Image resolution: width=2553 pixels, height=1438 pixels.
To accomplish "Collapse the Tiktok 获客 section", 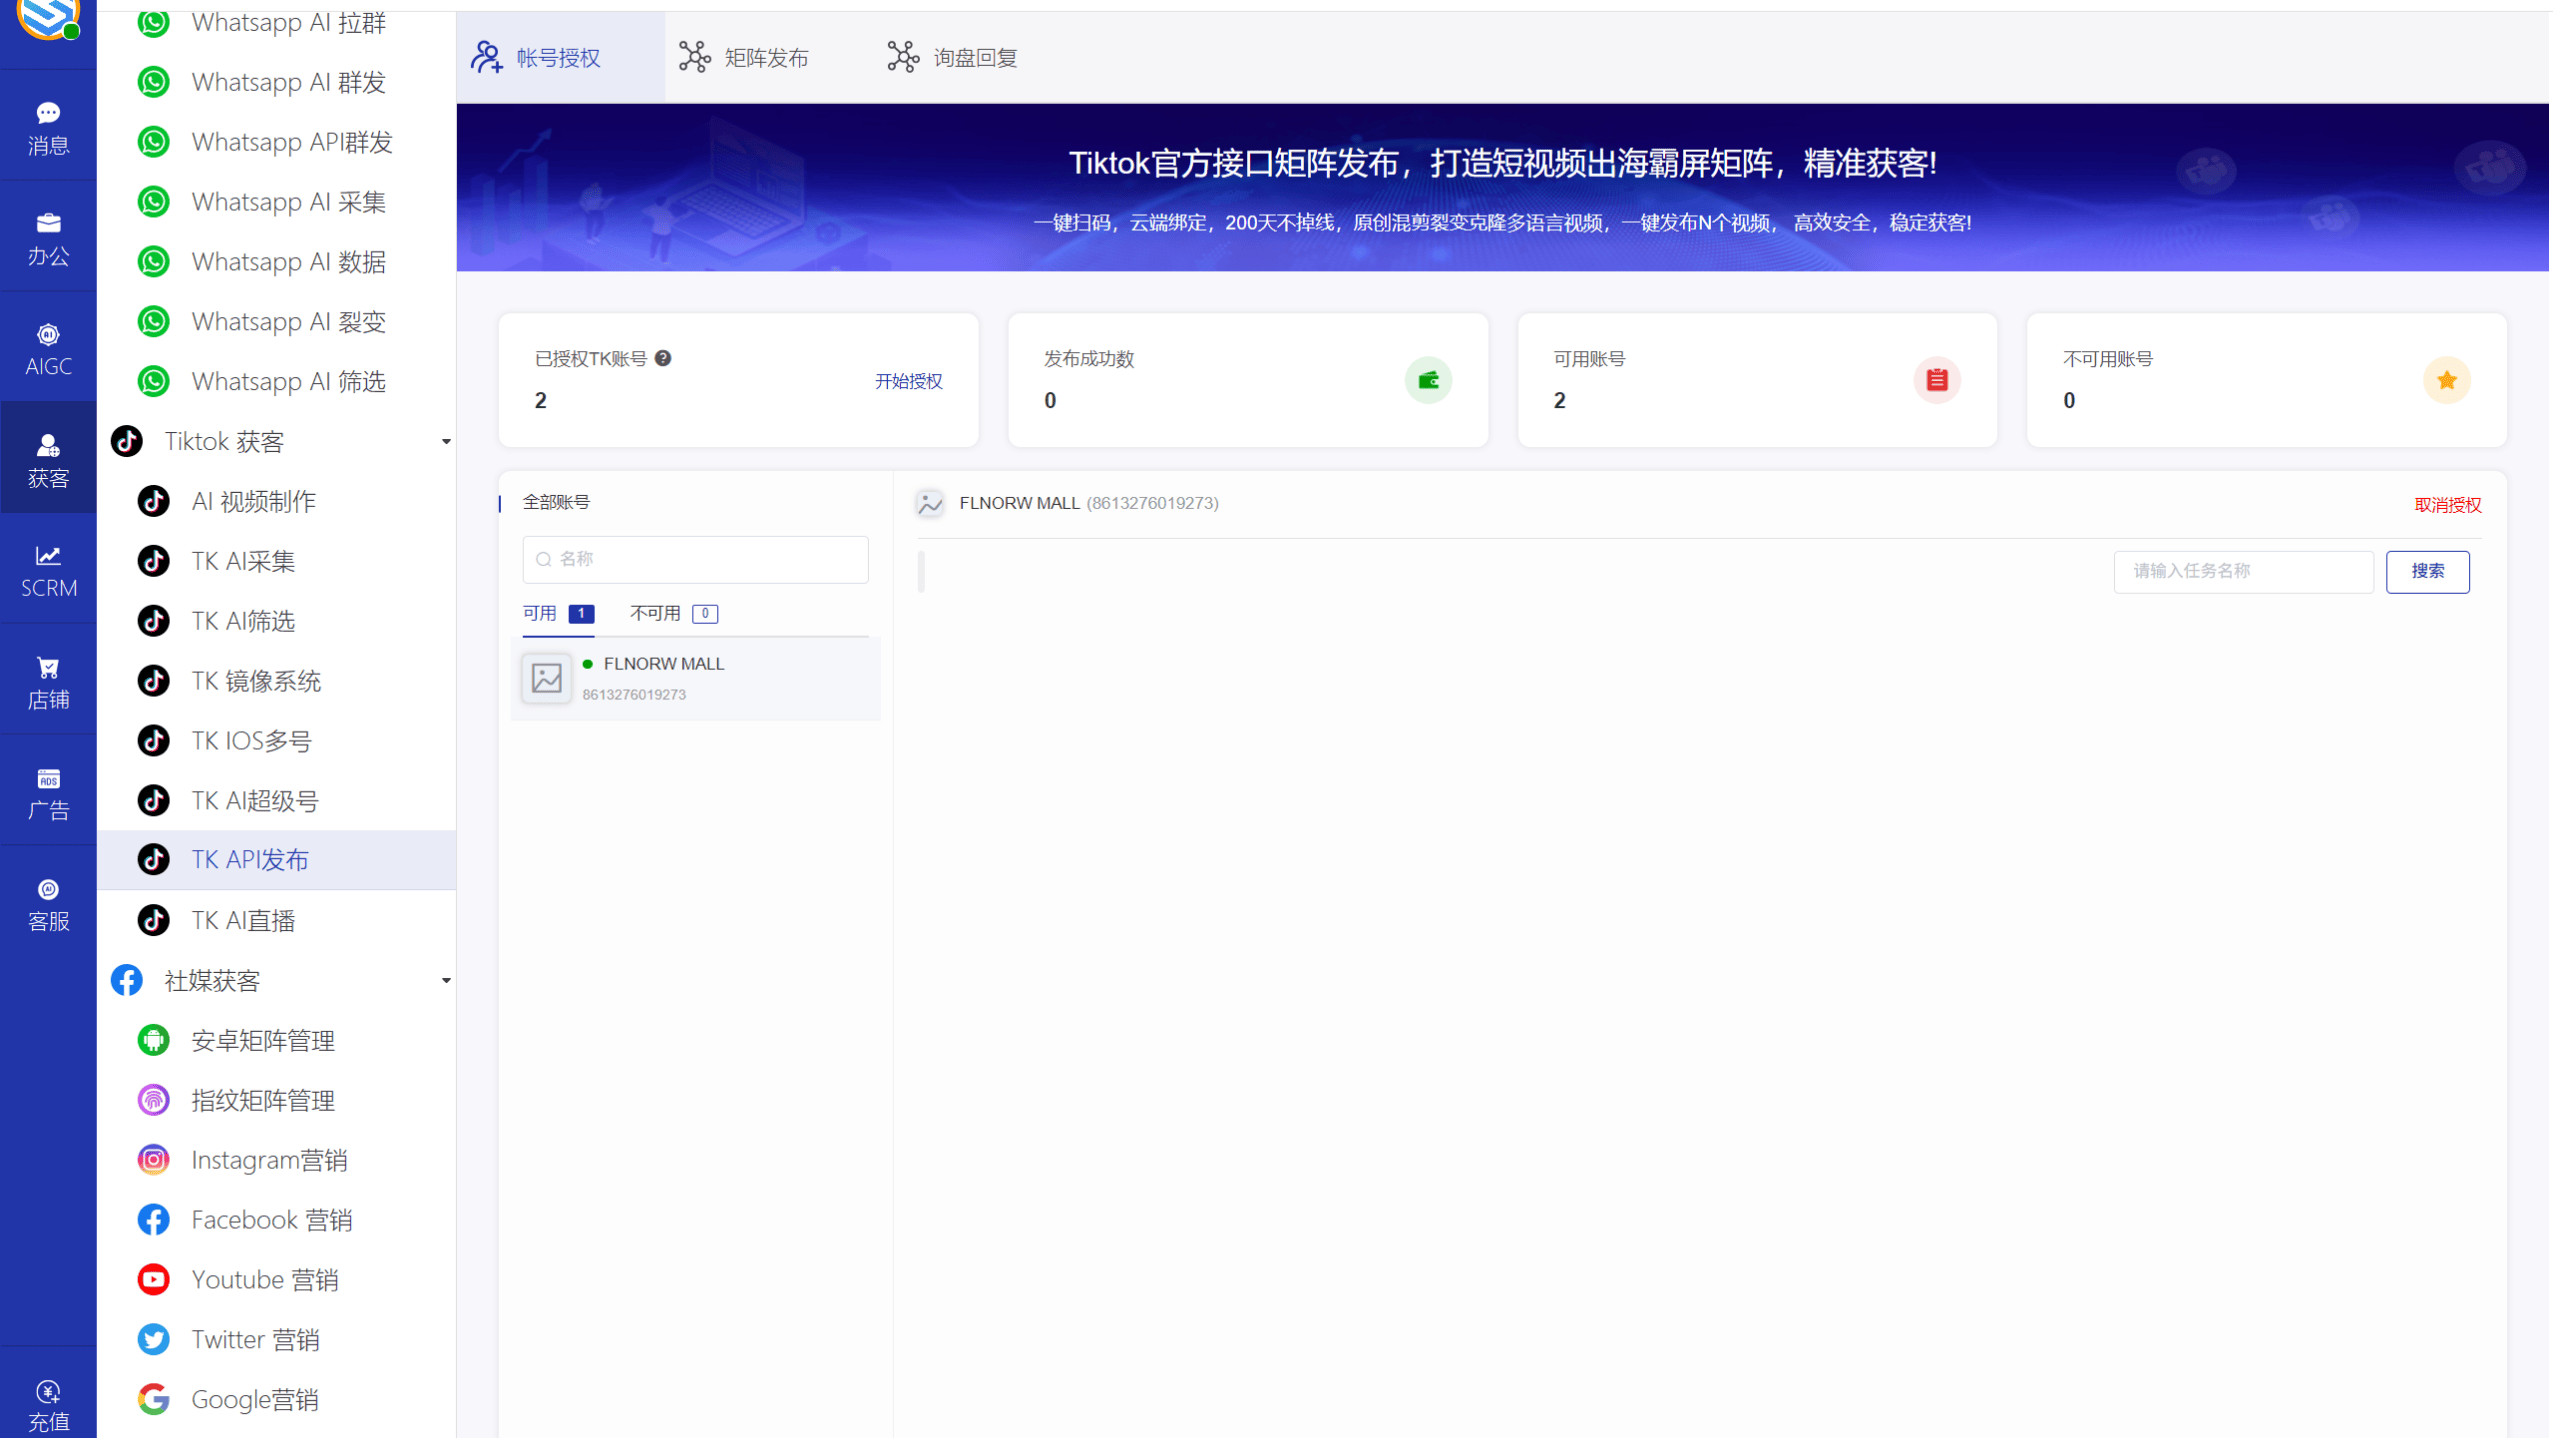I will click(446, 441).
